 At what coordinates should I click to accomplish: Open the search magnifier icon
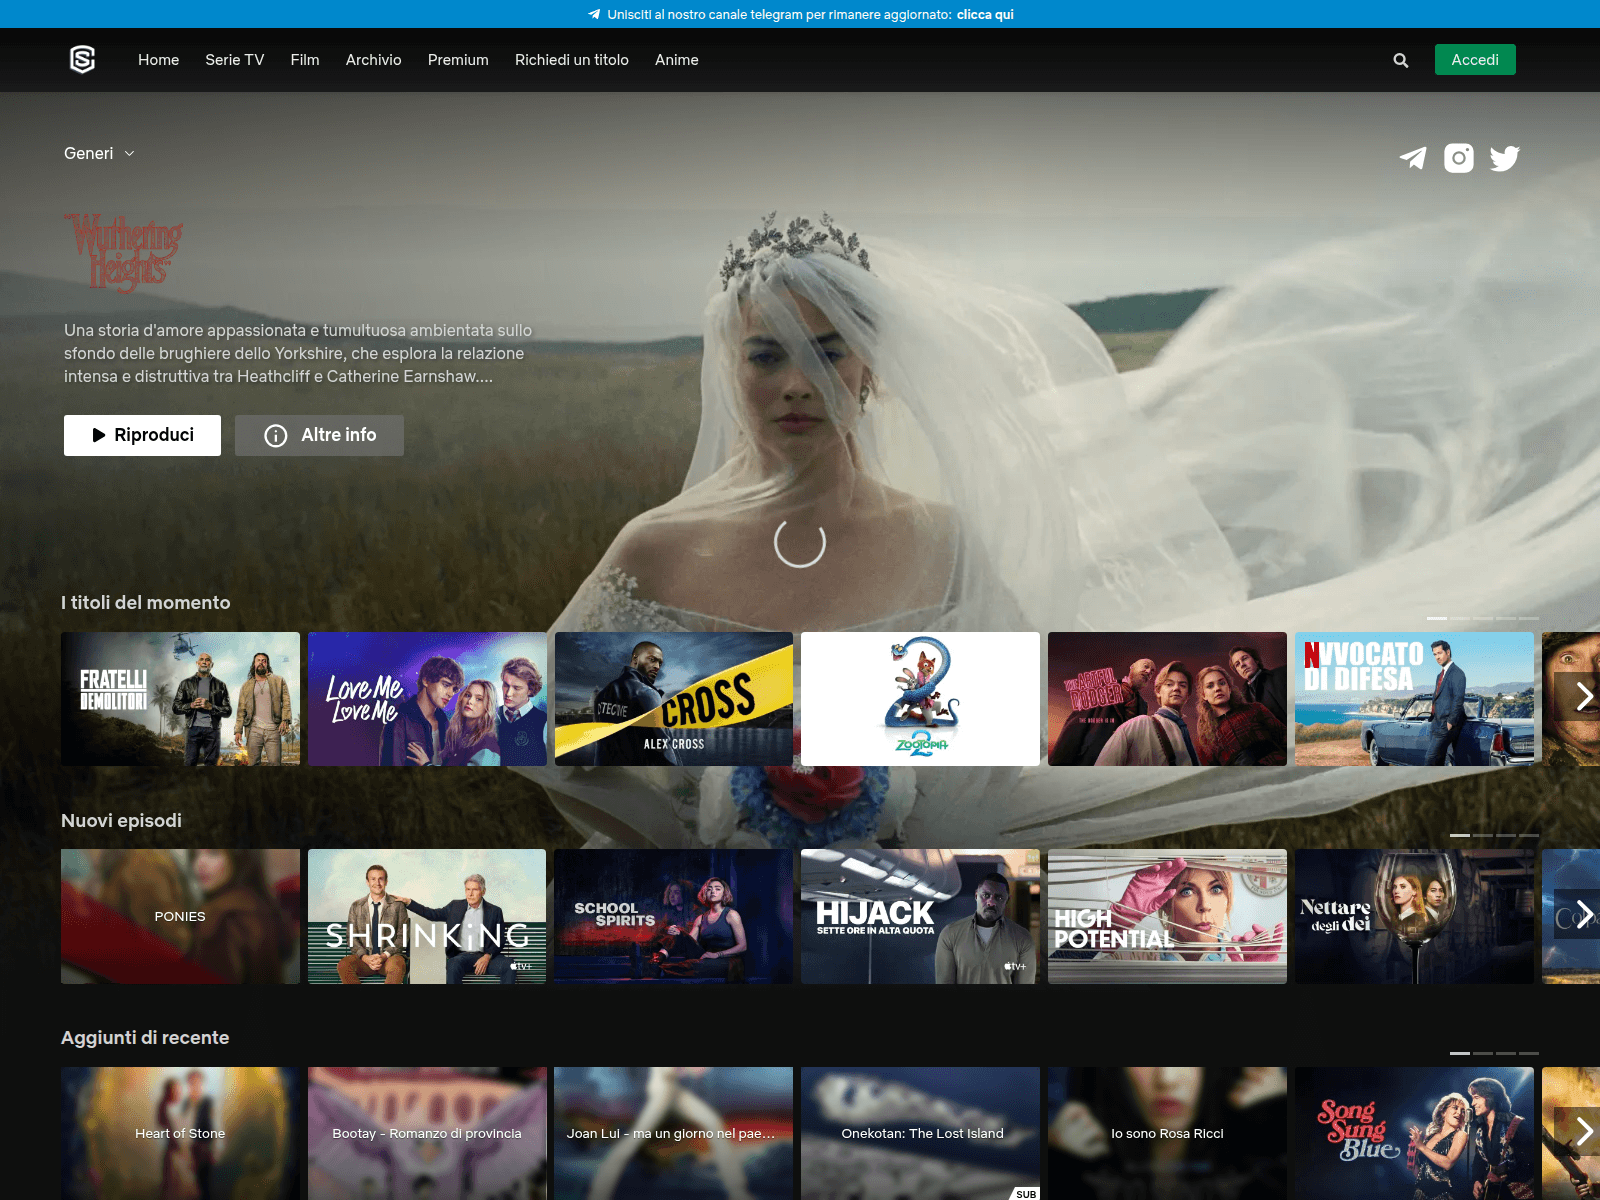(x=1400, y=60)
